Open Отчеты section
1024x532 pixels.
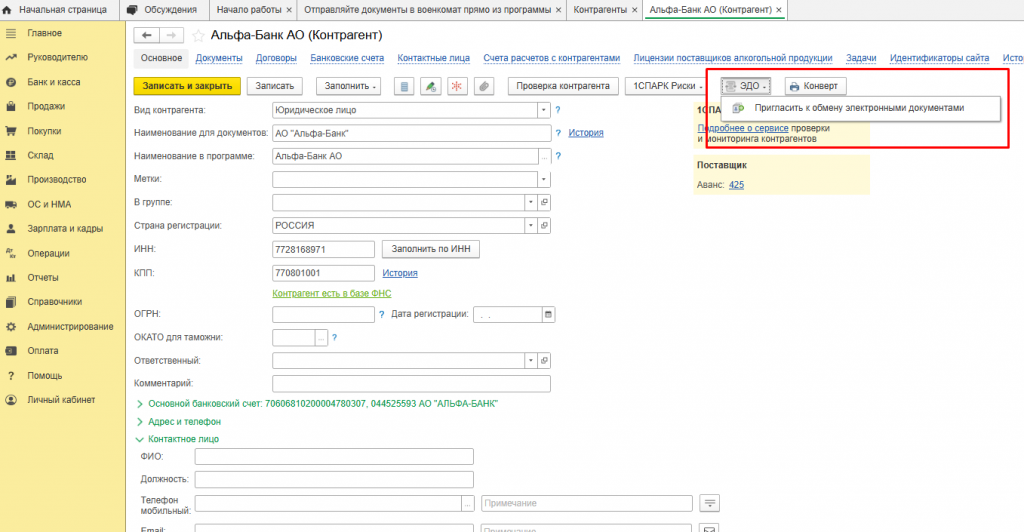[42, 277]
